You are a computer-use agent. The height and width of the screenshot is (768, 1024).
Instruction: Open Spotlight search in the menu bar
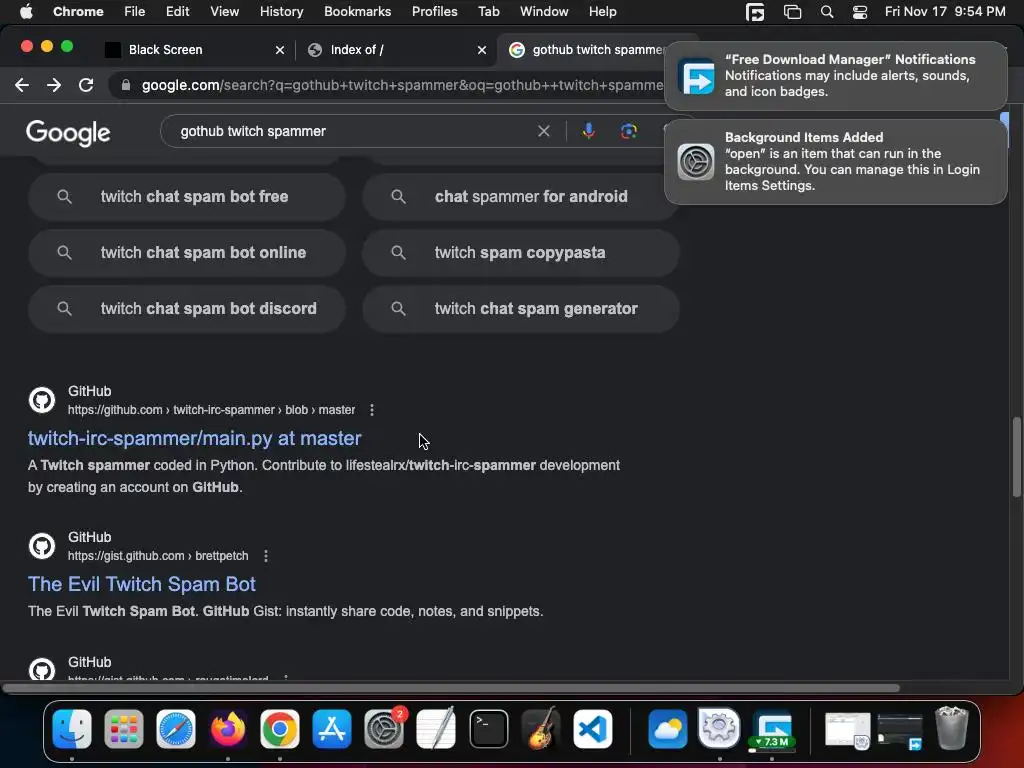827,12
